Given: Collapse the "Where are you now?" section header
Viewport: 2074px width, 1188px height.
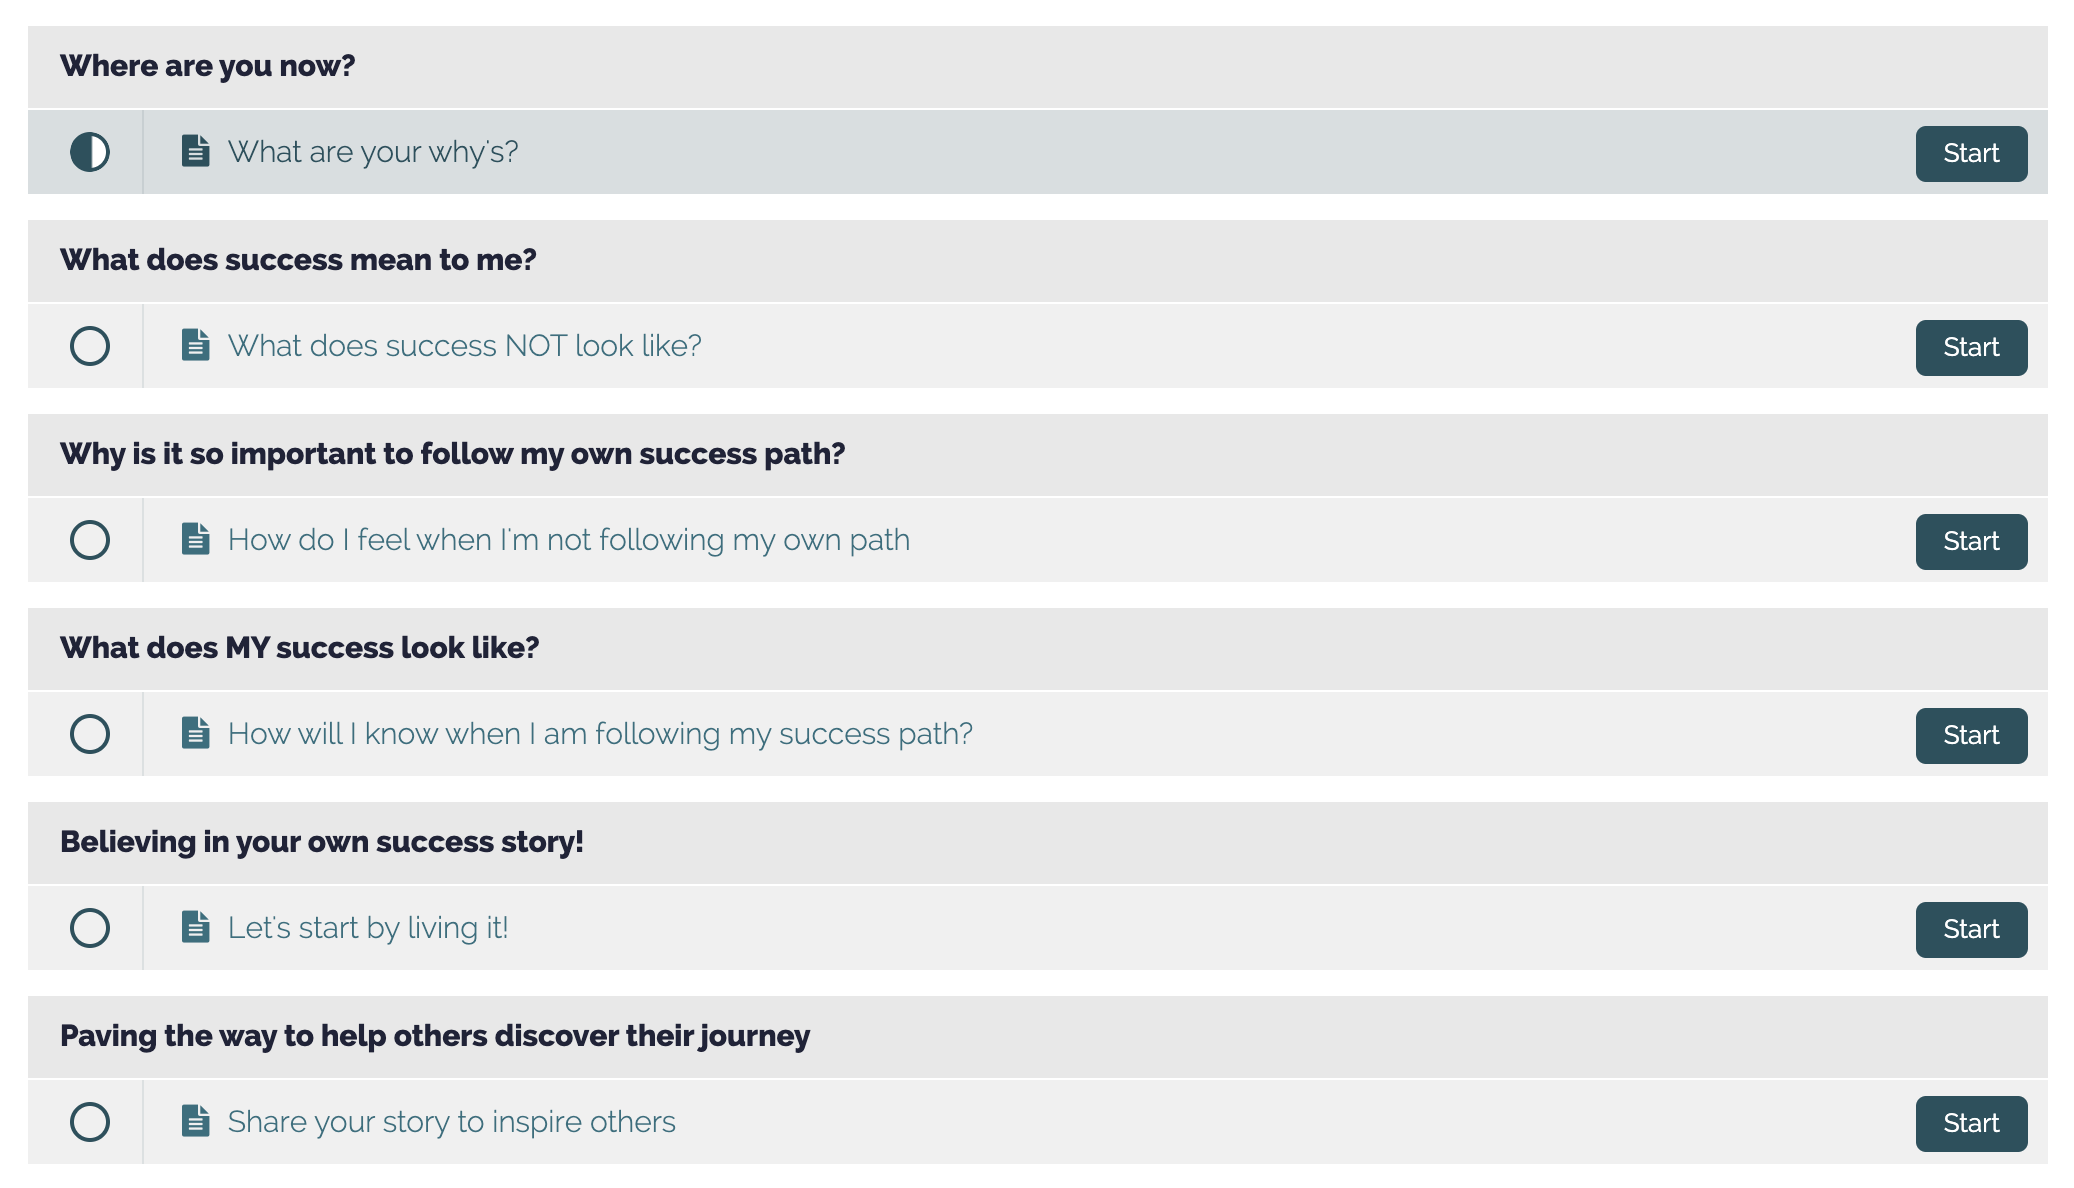Looking at the screenshot, I should pyautogui.click(x=1038, y=67).
